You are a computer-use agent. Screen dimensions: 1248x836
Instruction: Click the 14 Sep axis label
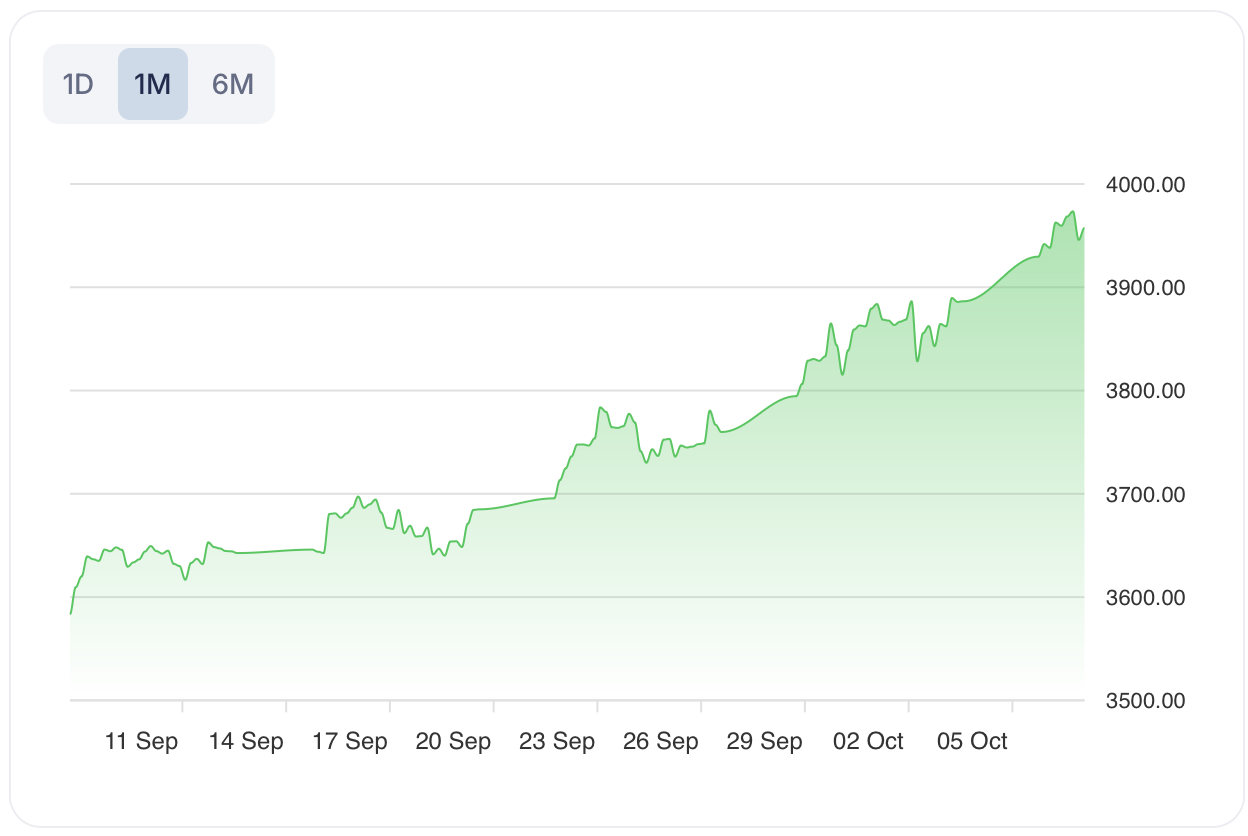[246, 742]
